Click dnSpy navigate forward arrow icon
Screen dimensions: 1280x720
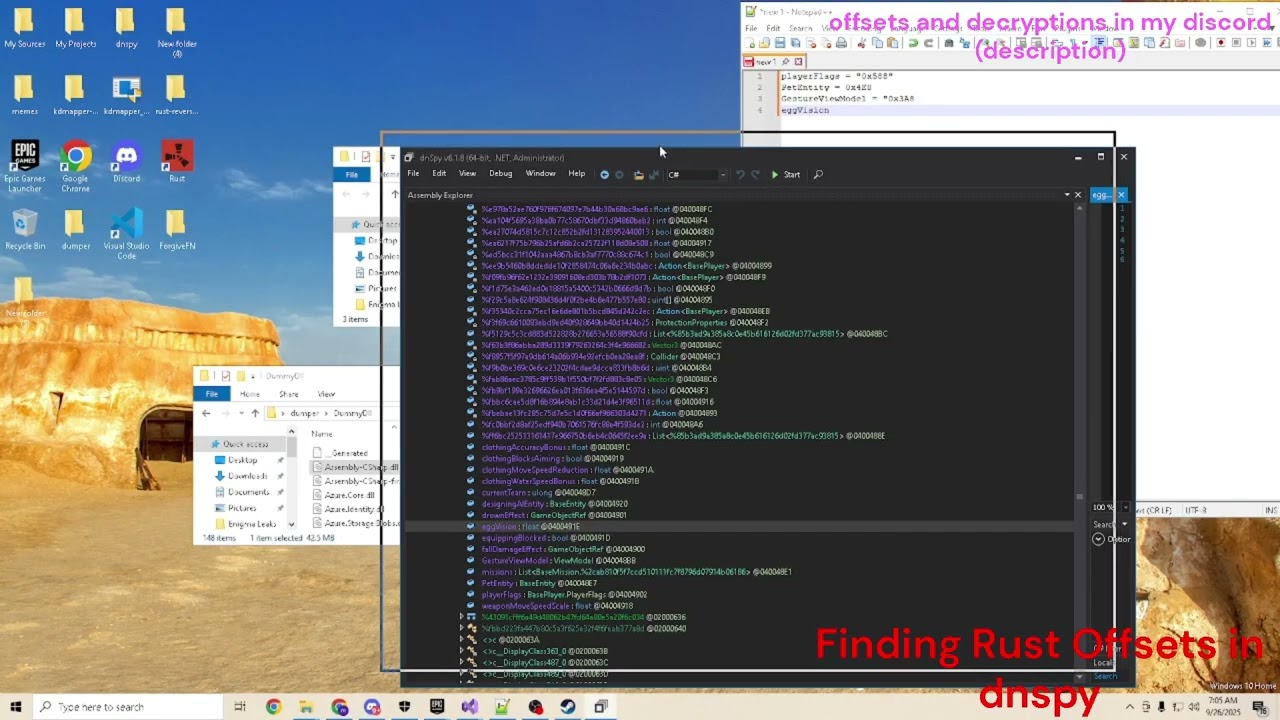(620, 175)
